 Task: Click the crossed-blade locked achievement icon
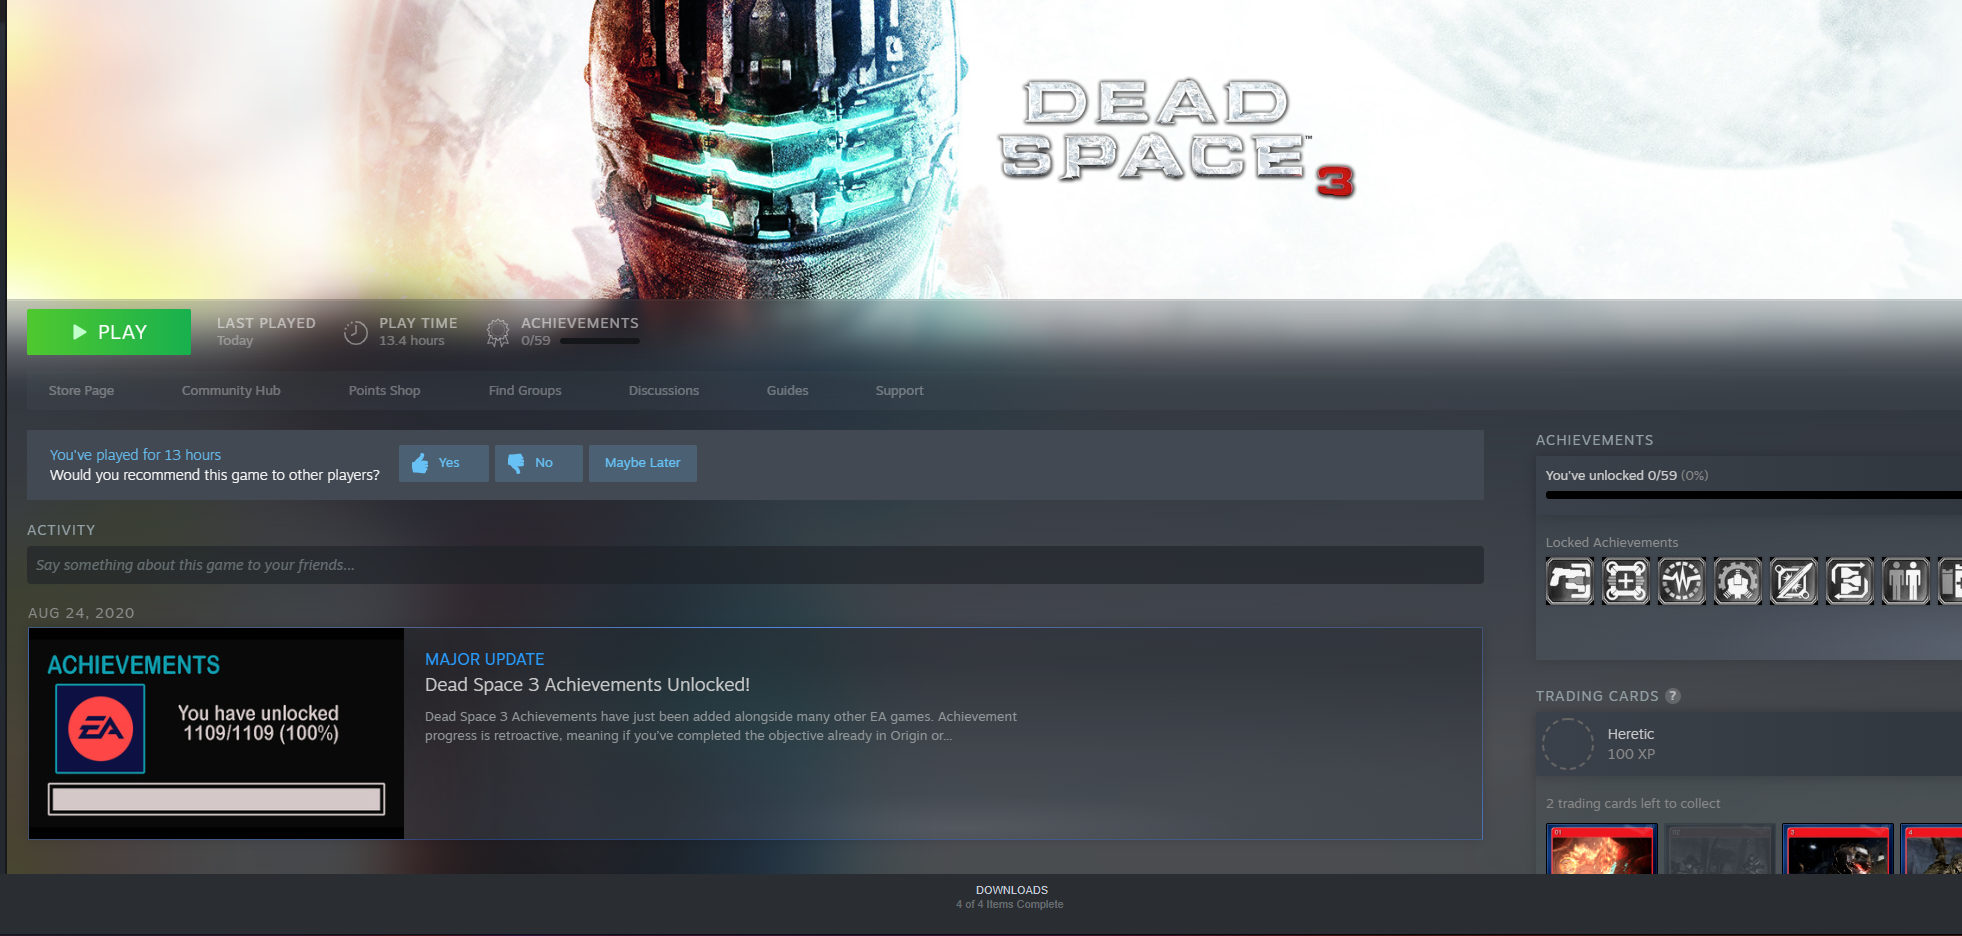(1794, 581)
